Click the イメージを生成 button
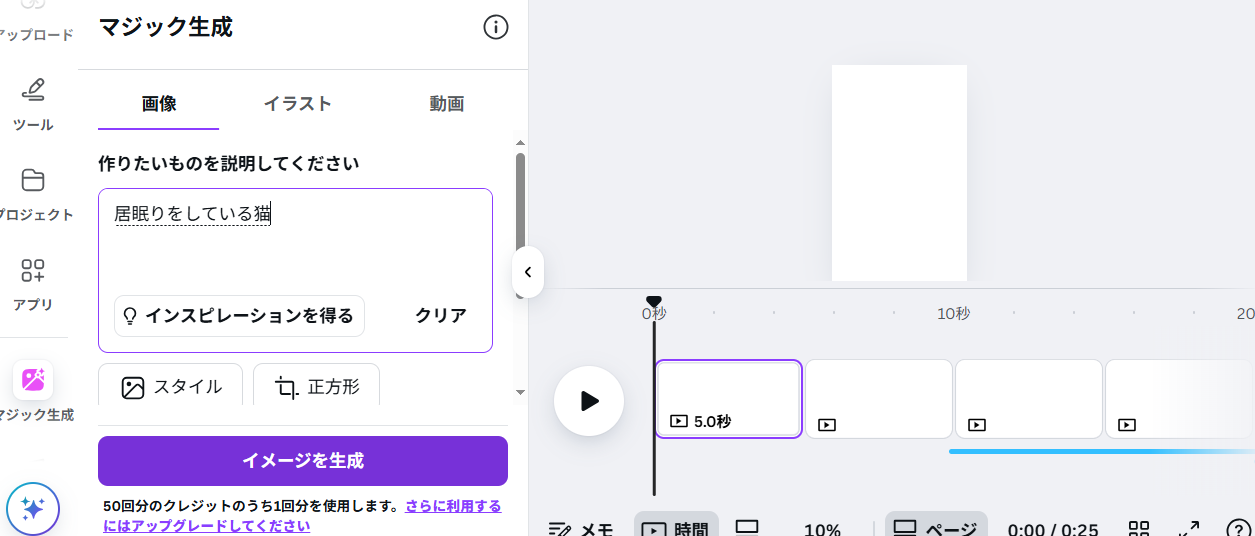The height and width of the screenshot is (536, 1255). point(303,461)
